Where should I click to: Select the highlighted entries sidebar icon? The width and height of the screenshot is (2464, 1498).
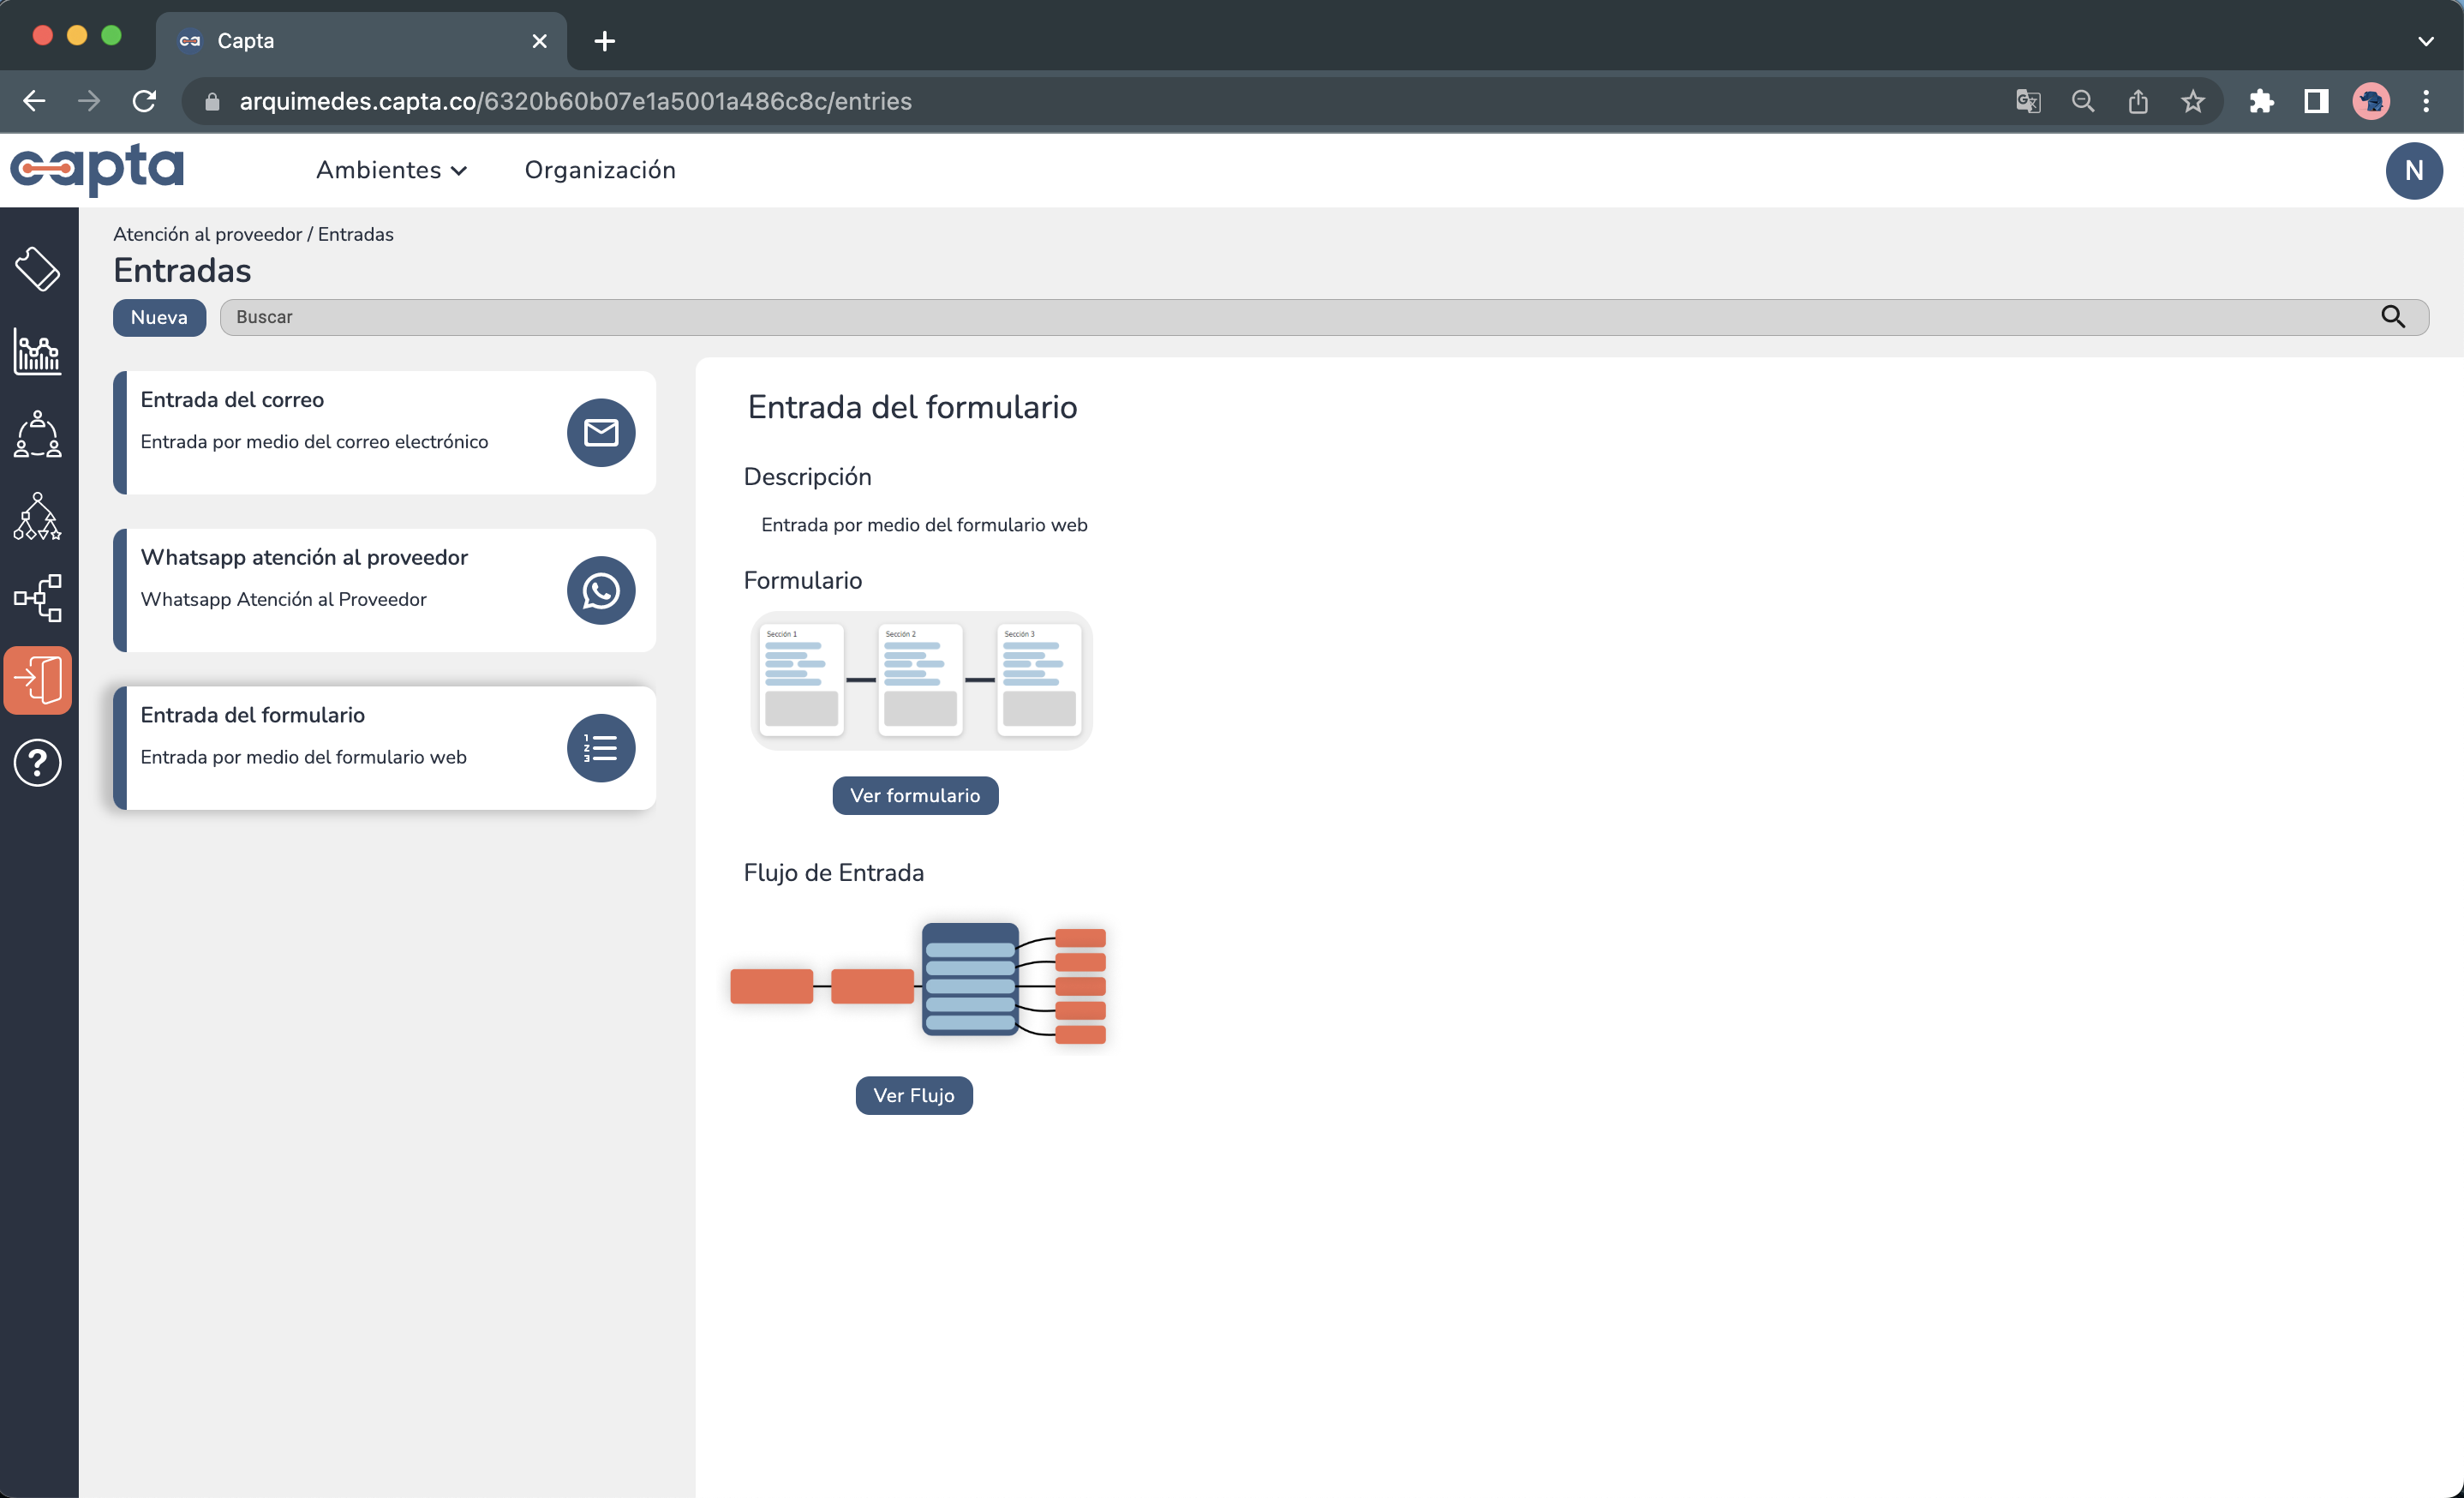pos(38,680)
